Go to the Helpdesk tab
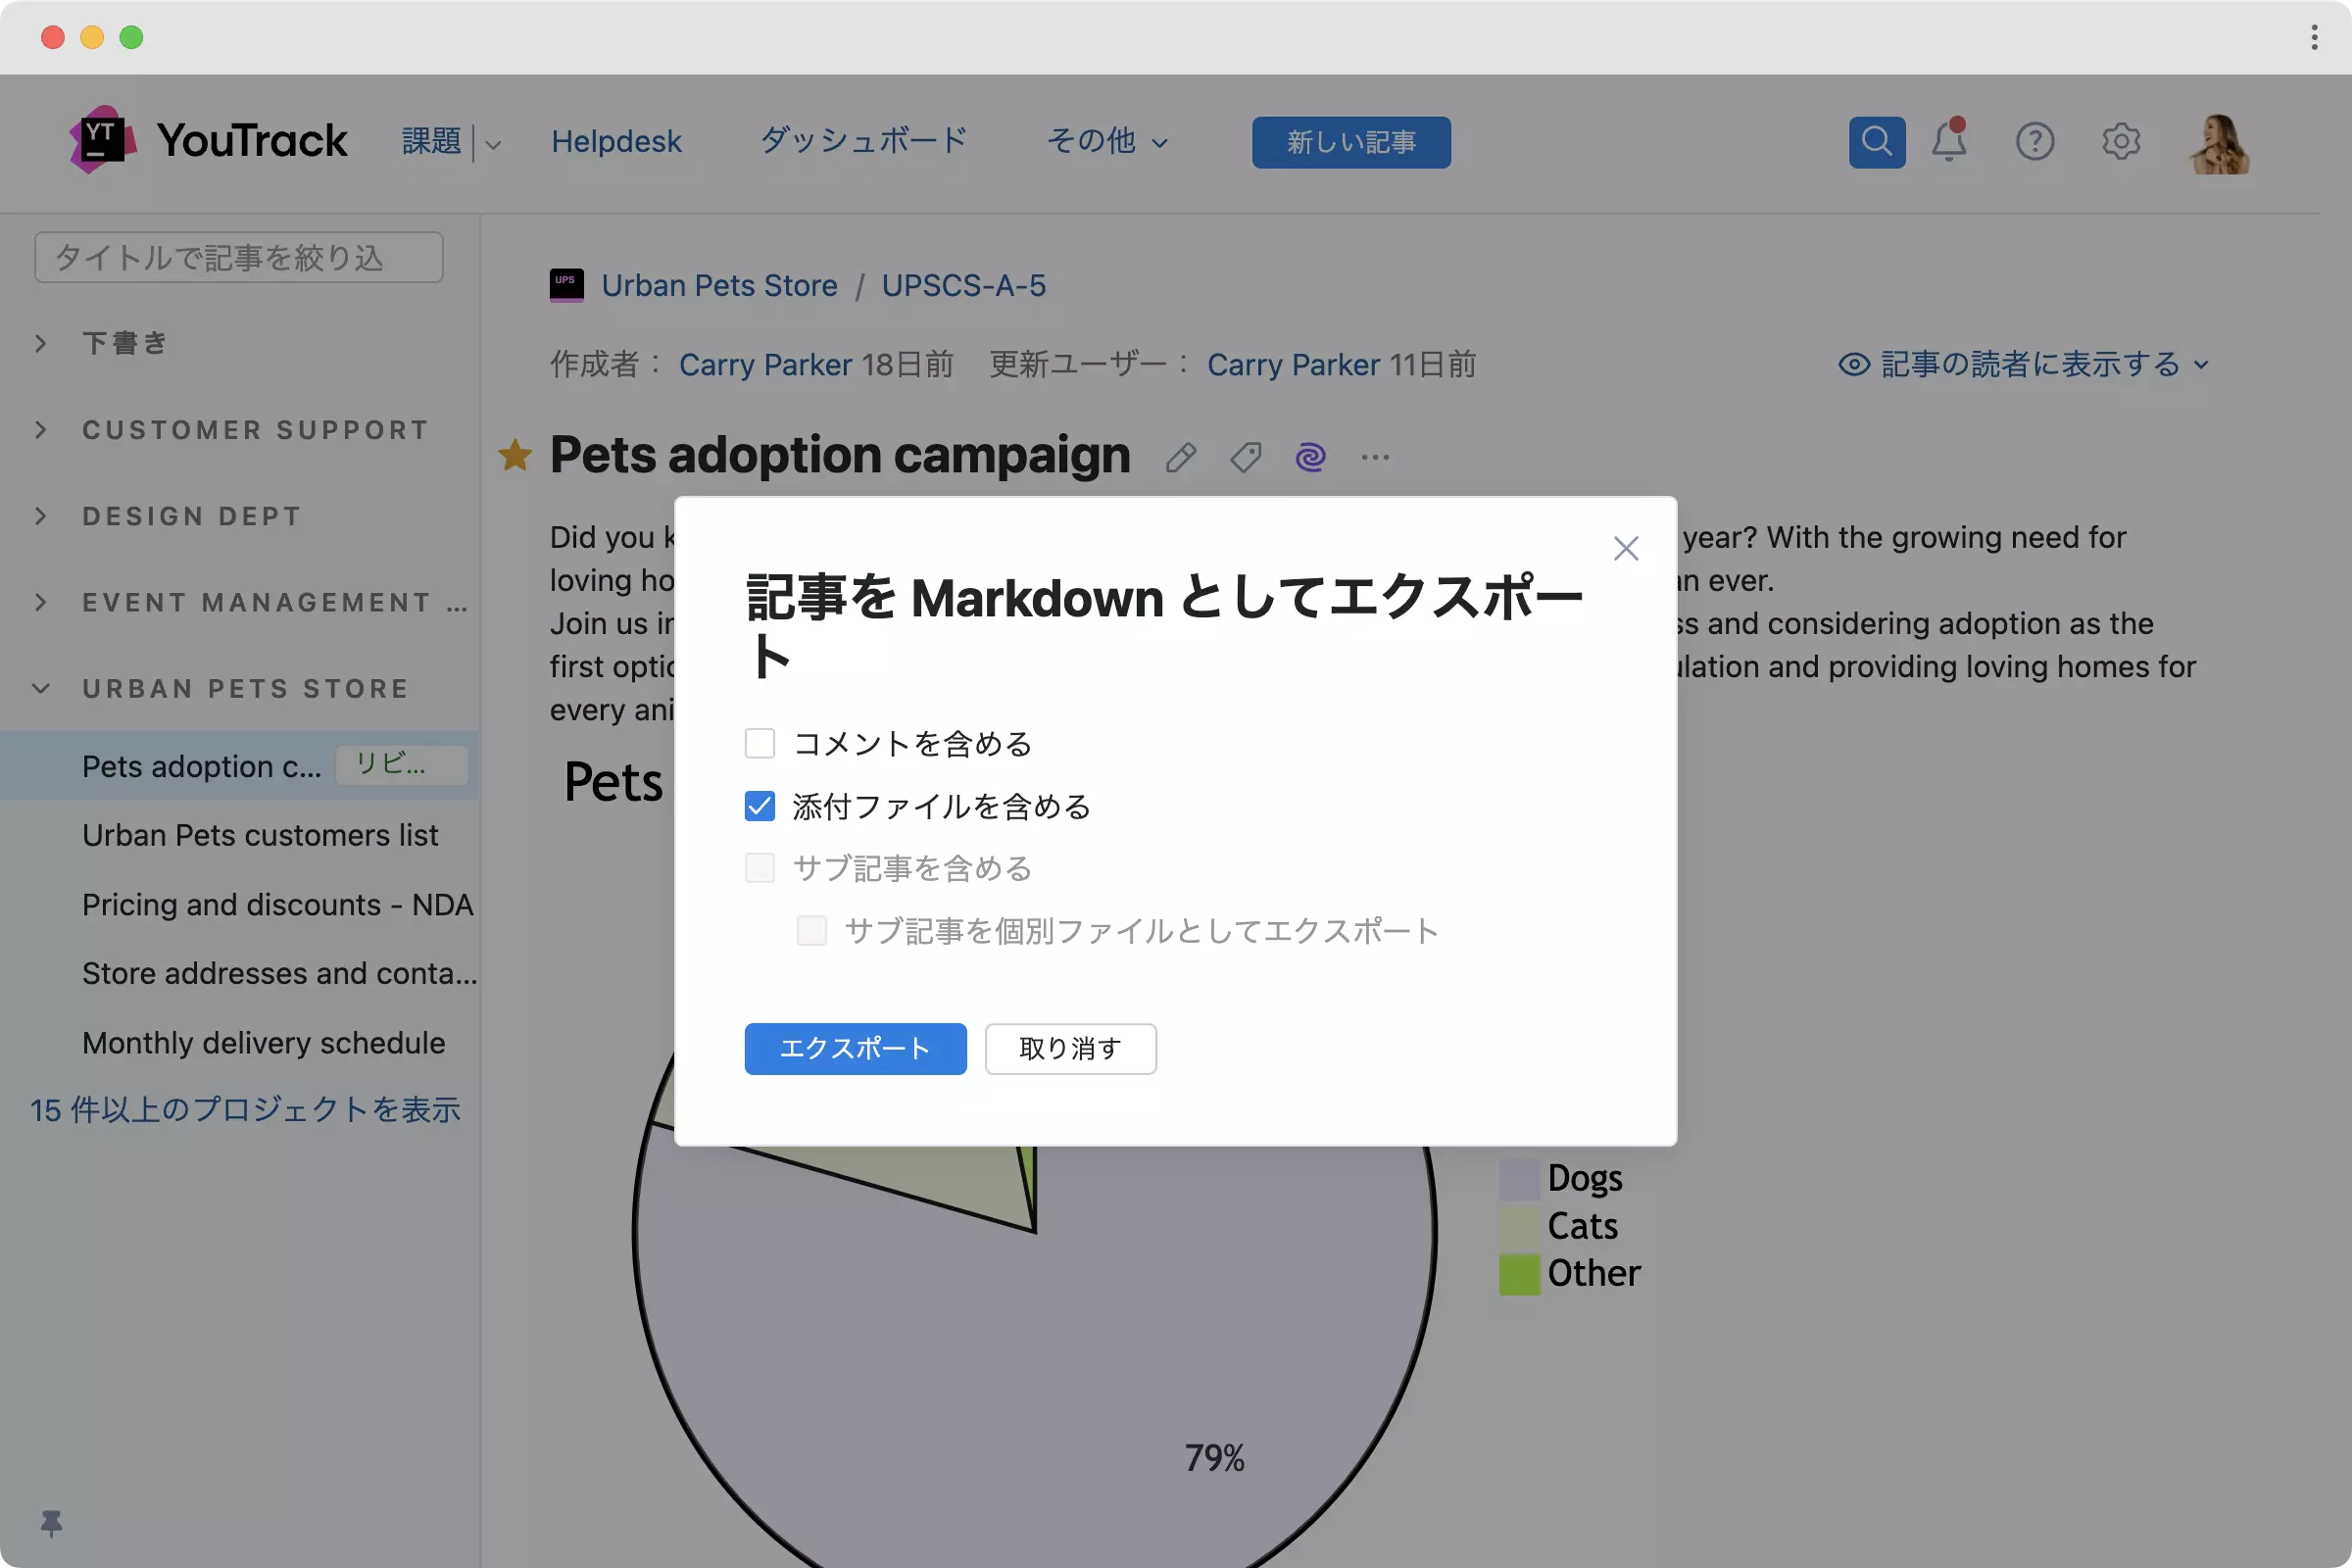This screenshot has width=2352, height=1568. [x=616, y=142]
